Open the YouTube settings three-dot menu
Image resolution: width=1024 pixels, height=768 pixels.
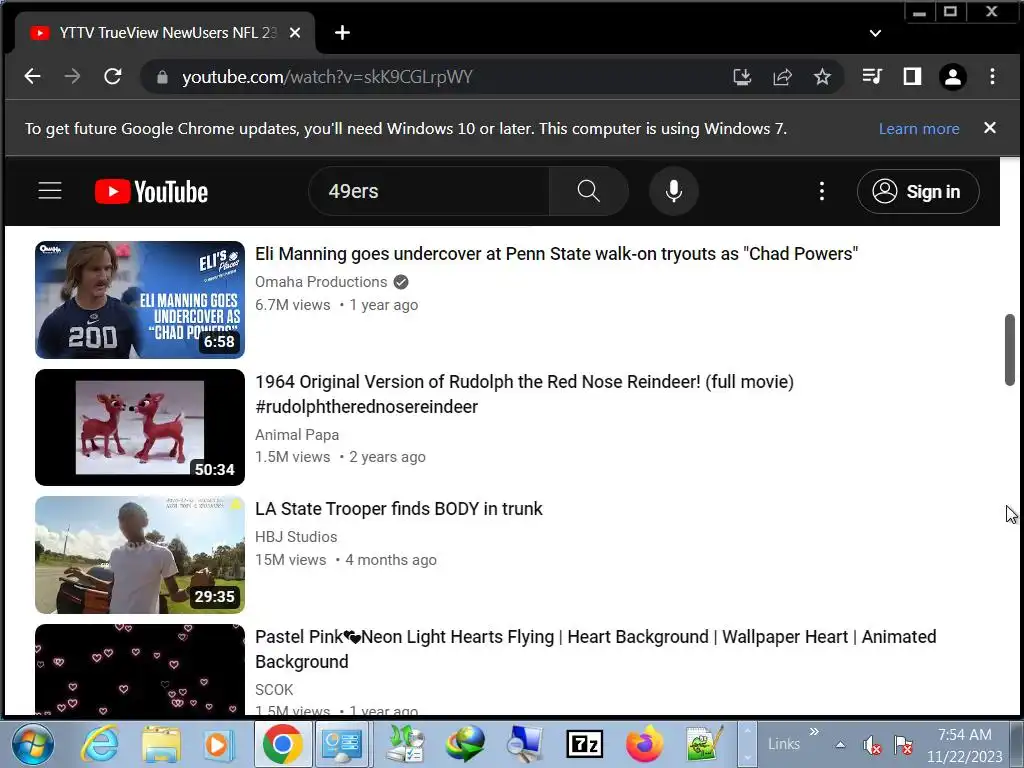[822, 191]
